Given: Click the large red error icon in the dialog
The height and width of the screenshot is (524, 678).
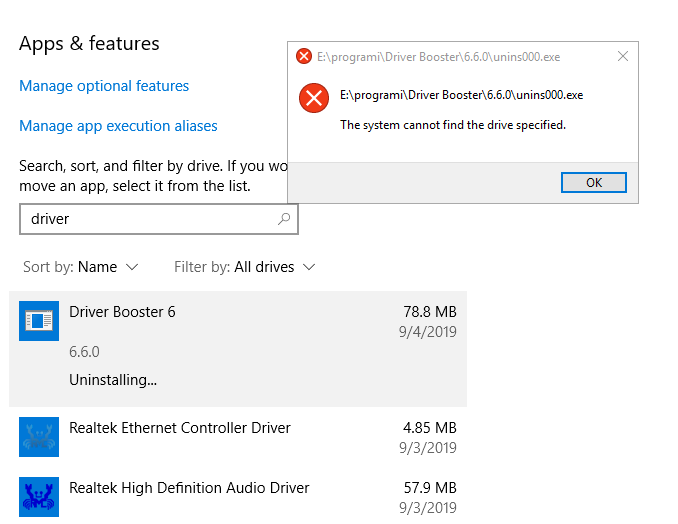Looking at the screenshot, I should pyautogui.click(x=314, y=98).
